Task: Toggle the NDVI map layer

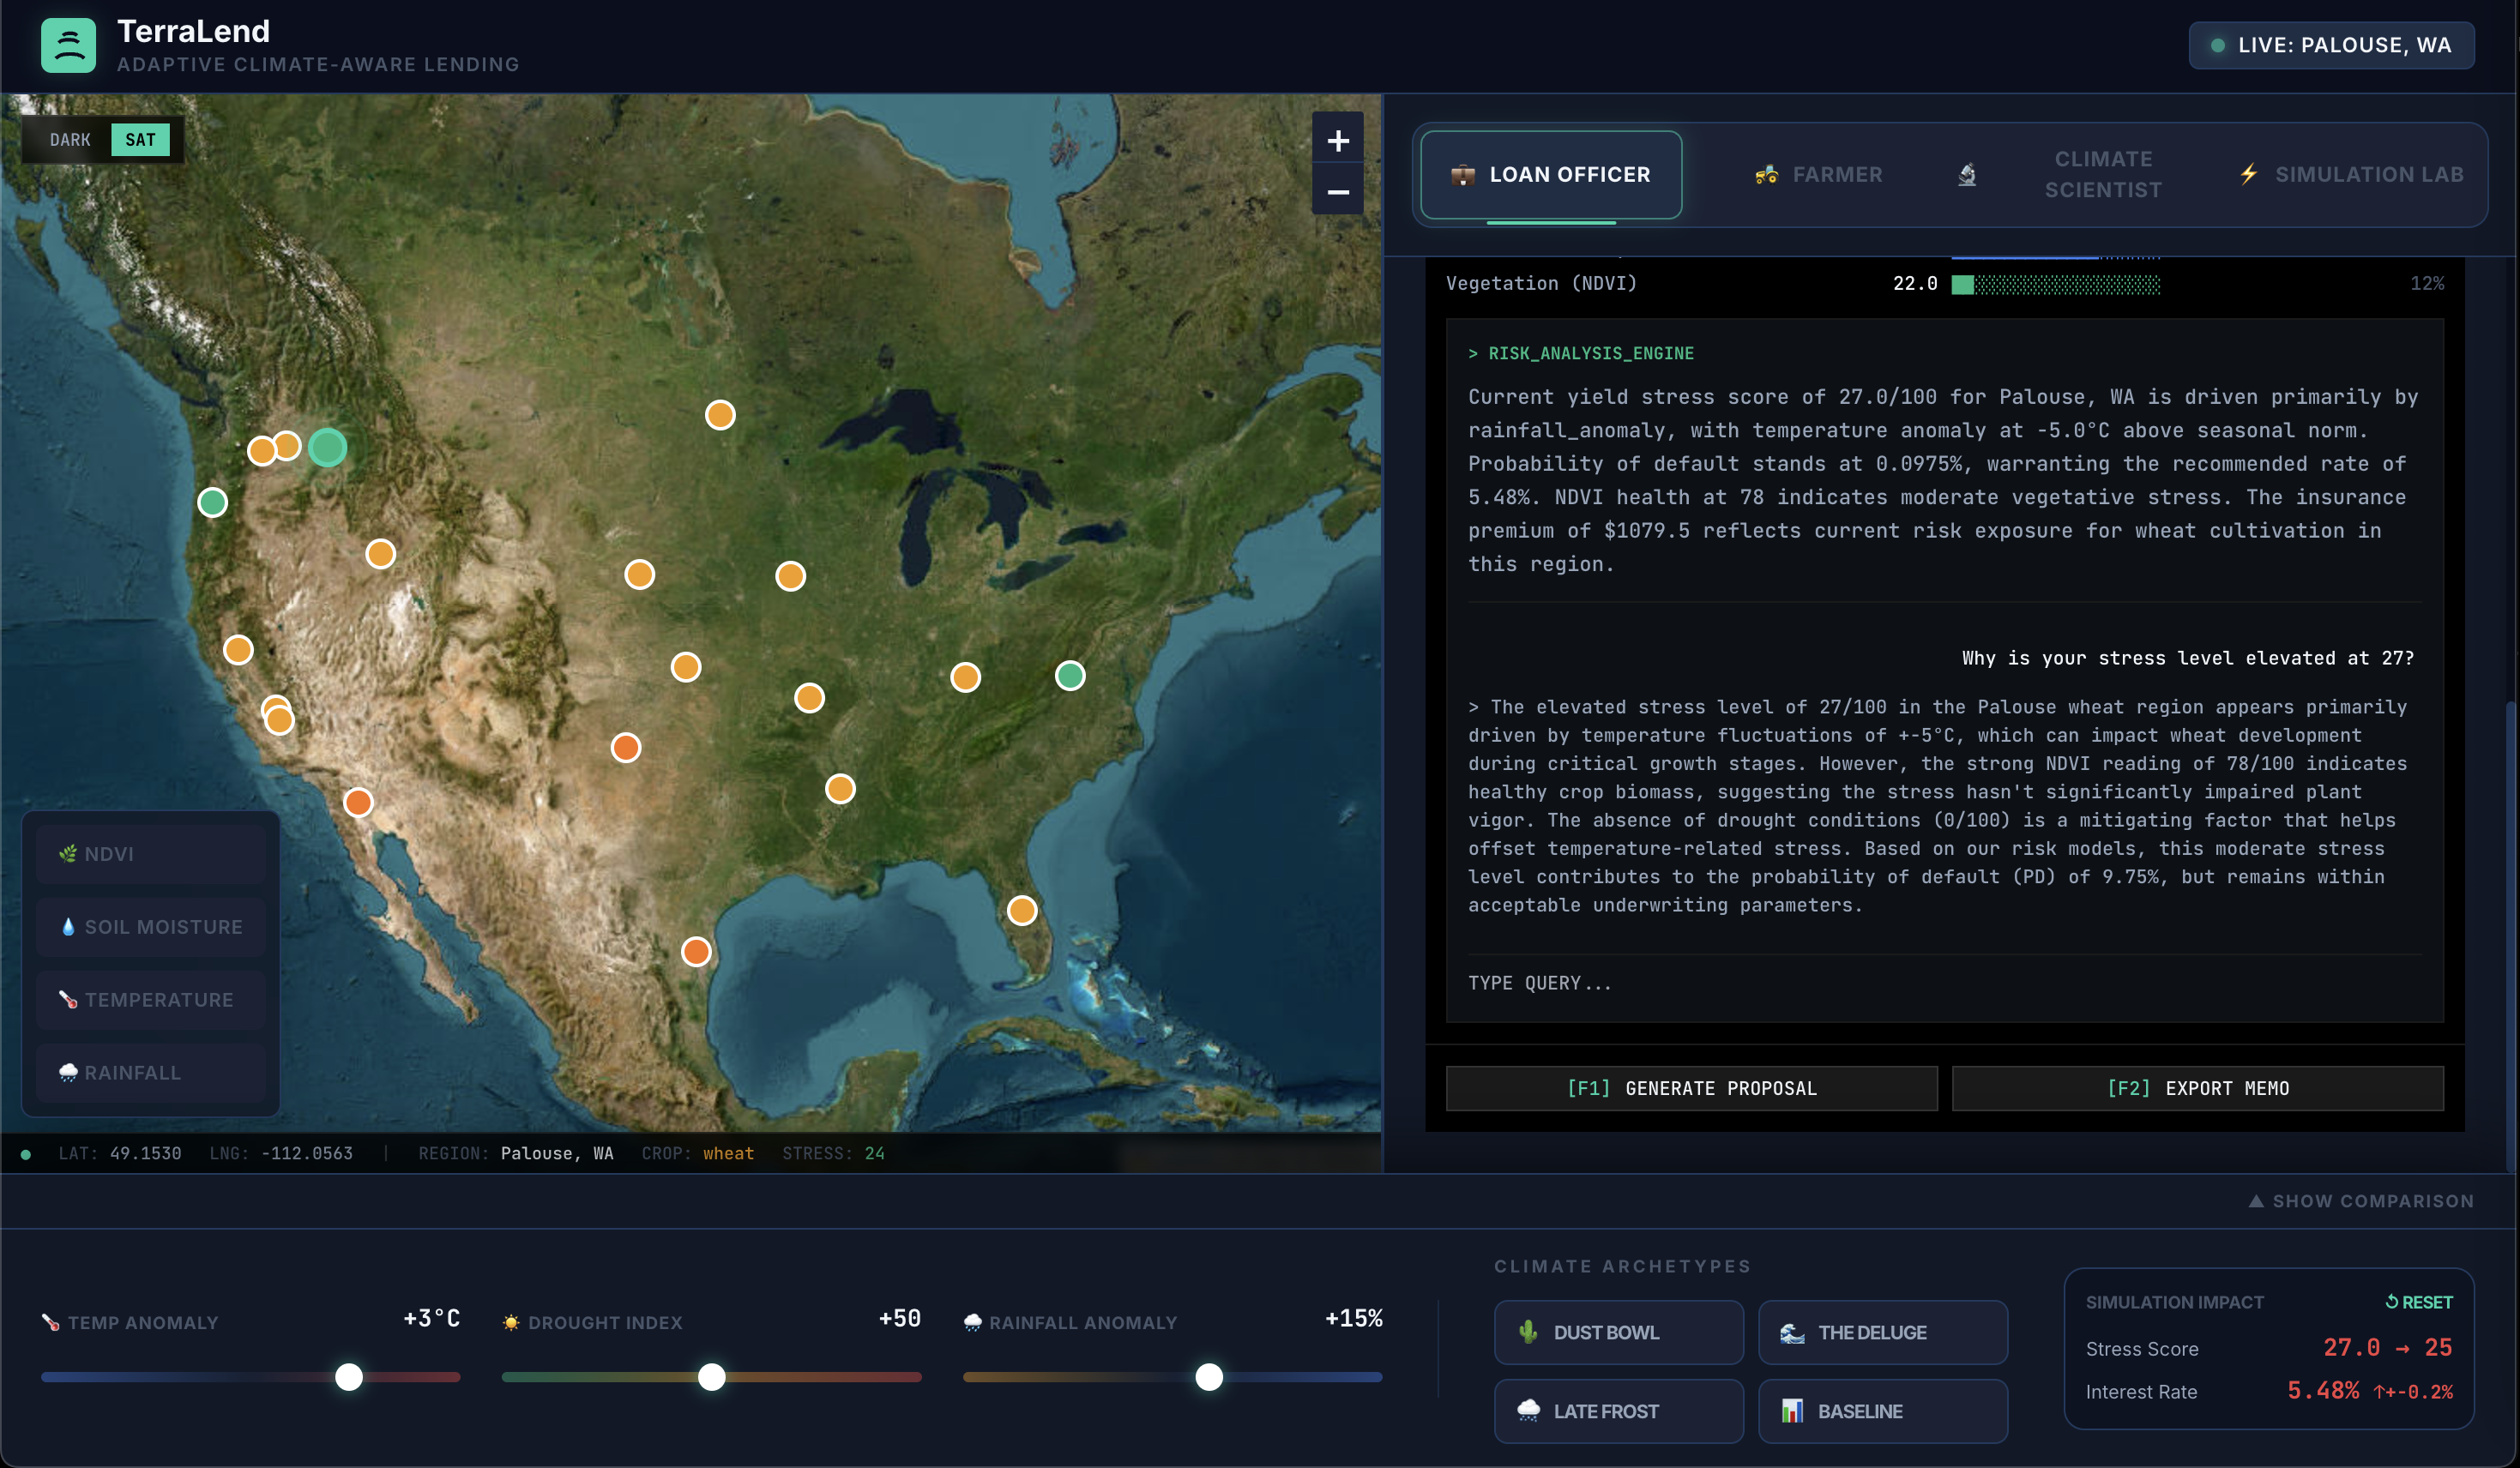Action: point(151,854)
